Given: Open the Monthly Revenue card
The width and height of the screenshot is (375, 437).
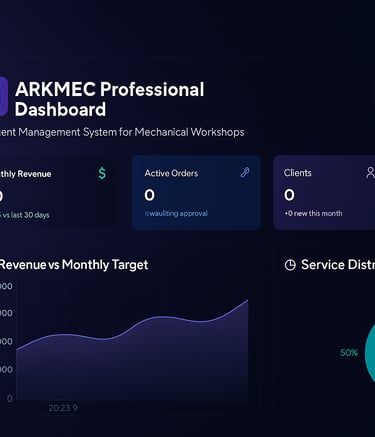Looking at the screenshot, I should pyautogui.click(x=58, y=192).
